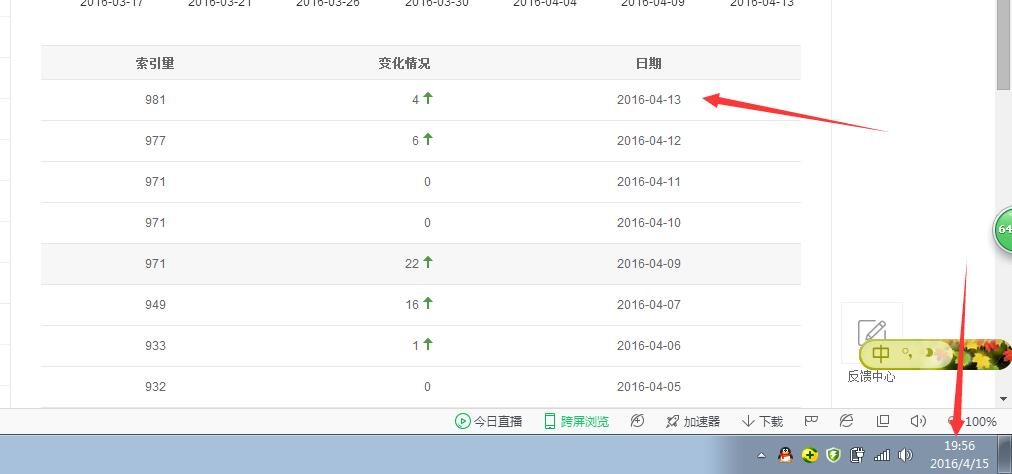This screenshot has height=474, width=1012.
Task: Select the date 2016-04-06 cell
Action: pos(649,345)
